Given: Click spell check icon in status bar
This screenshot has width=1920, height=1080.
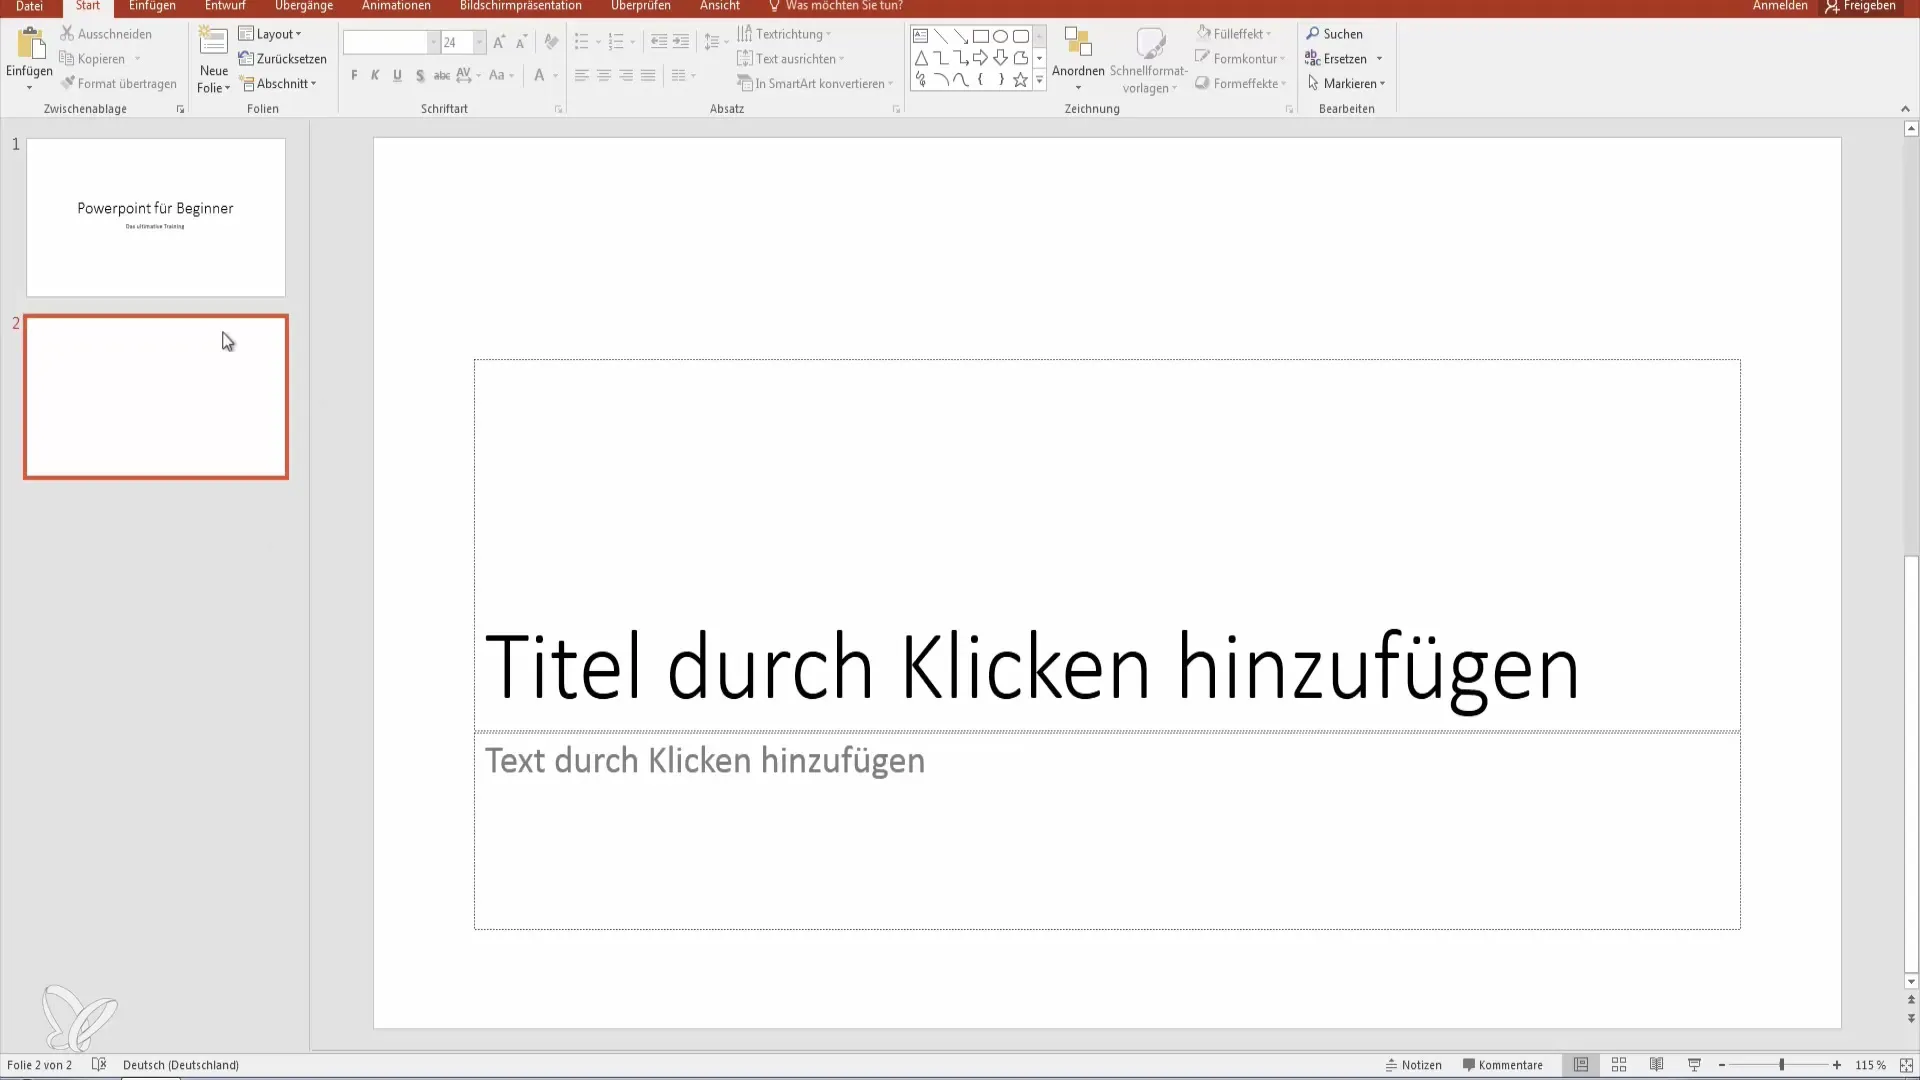Looking at the screenshot, I should 99,1065.
